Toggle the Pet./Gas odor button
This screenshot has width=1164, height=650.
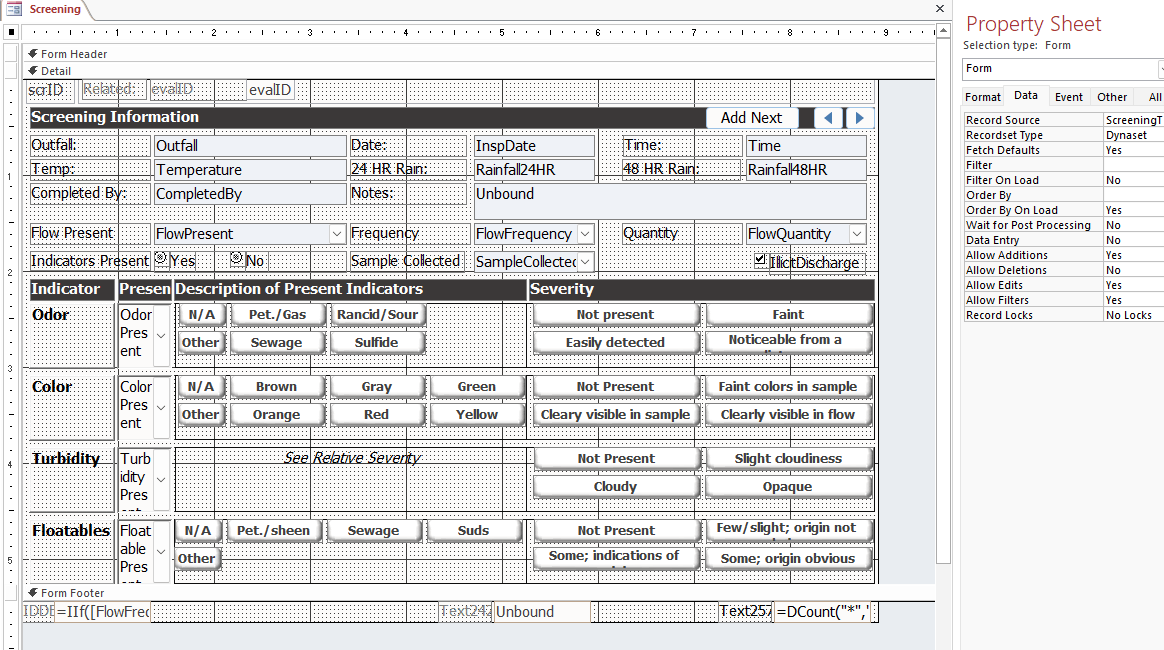(278, 315)
